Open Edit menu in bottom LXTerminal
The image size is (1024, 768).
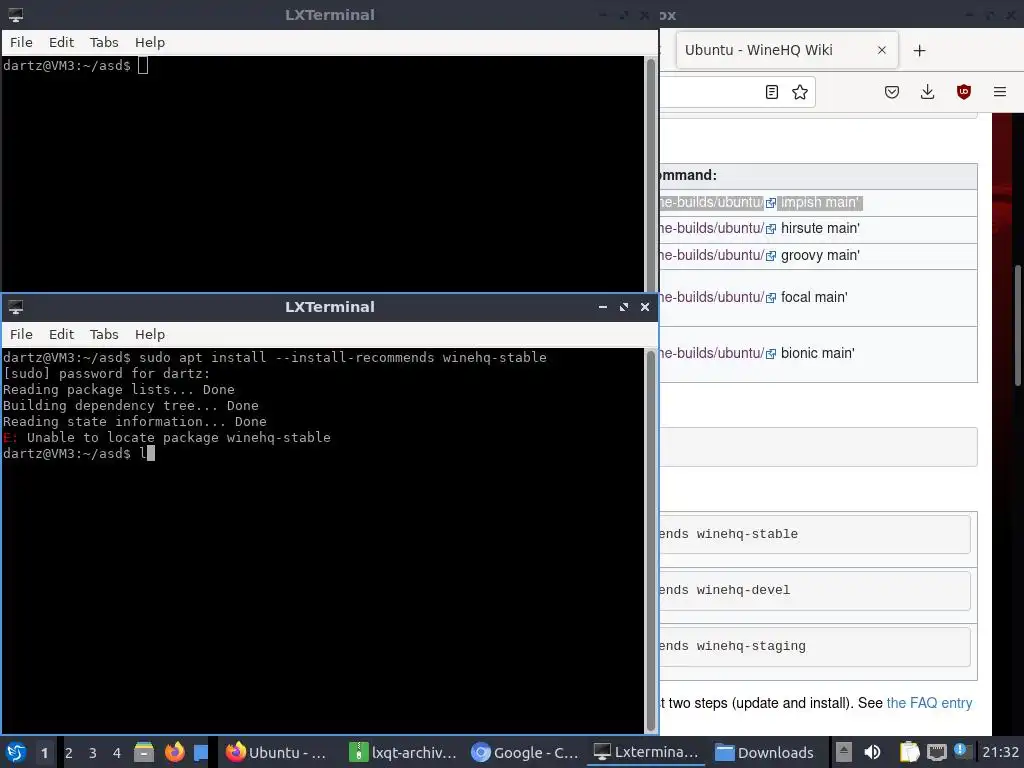[x=61, y=334]
